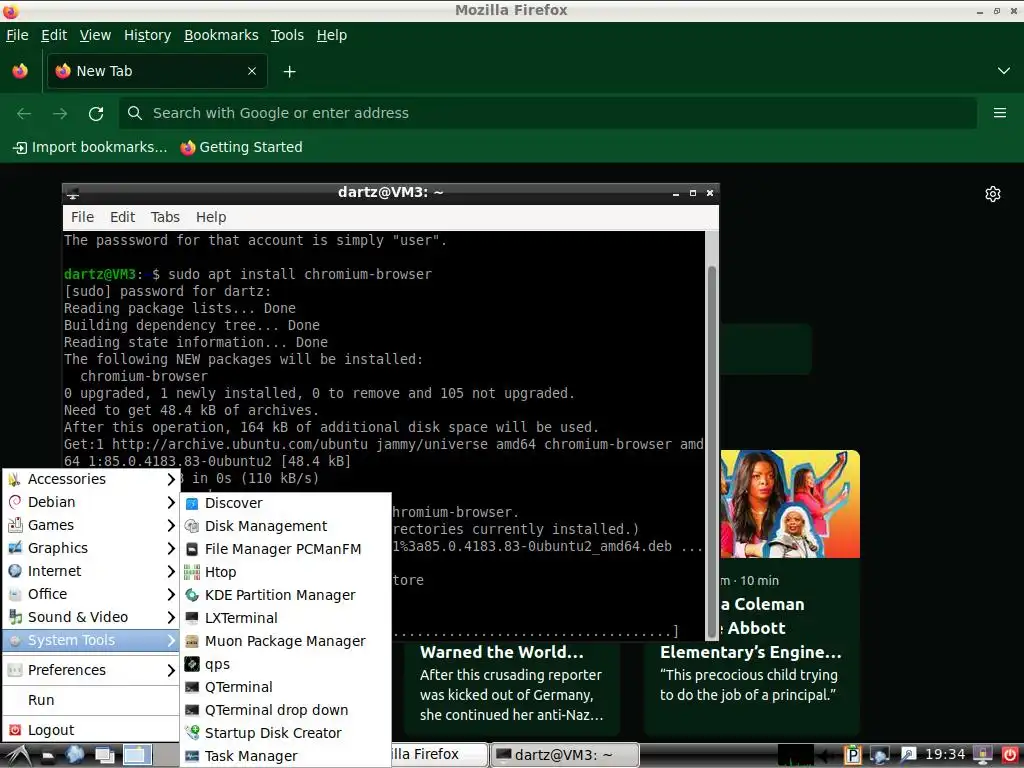Close the New Tab tab
1024x768 pixels.
[252, 71]
